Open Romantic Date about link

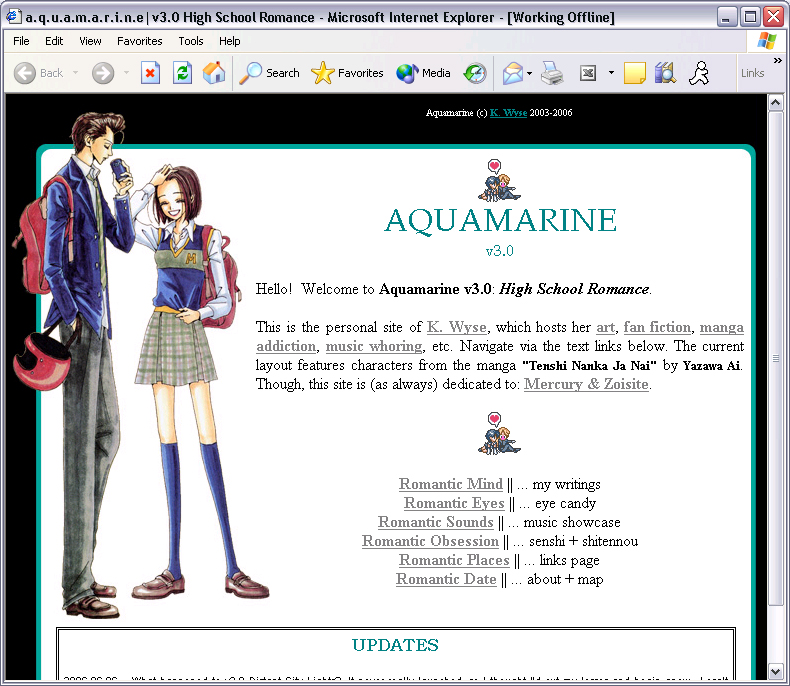pos(446,579)
